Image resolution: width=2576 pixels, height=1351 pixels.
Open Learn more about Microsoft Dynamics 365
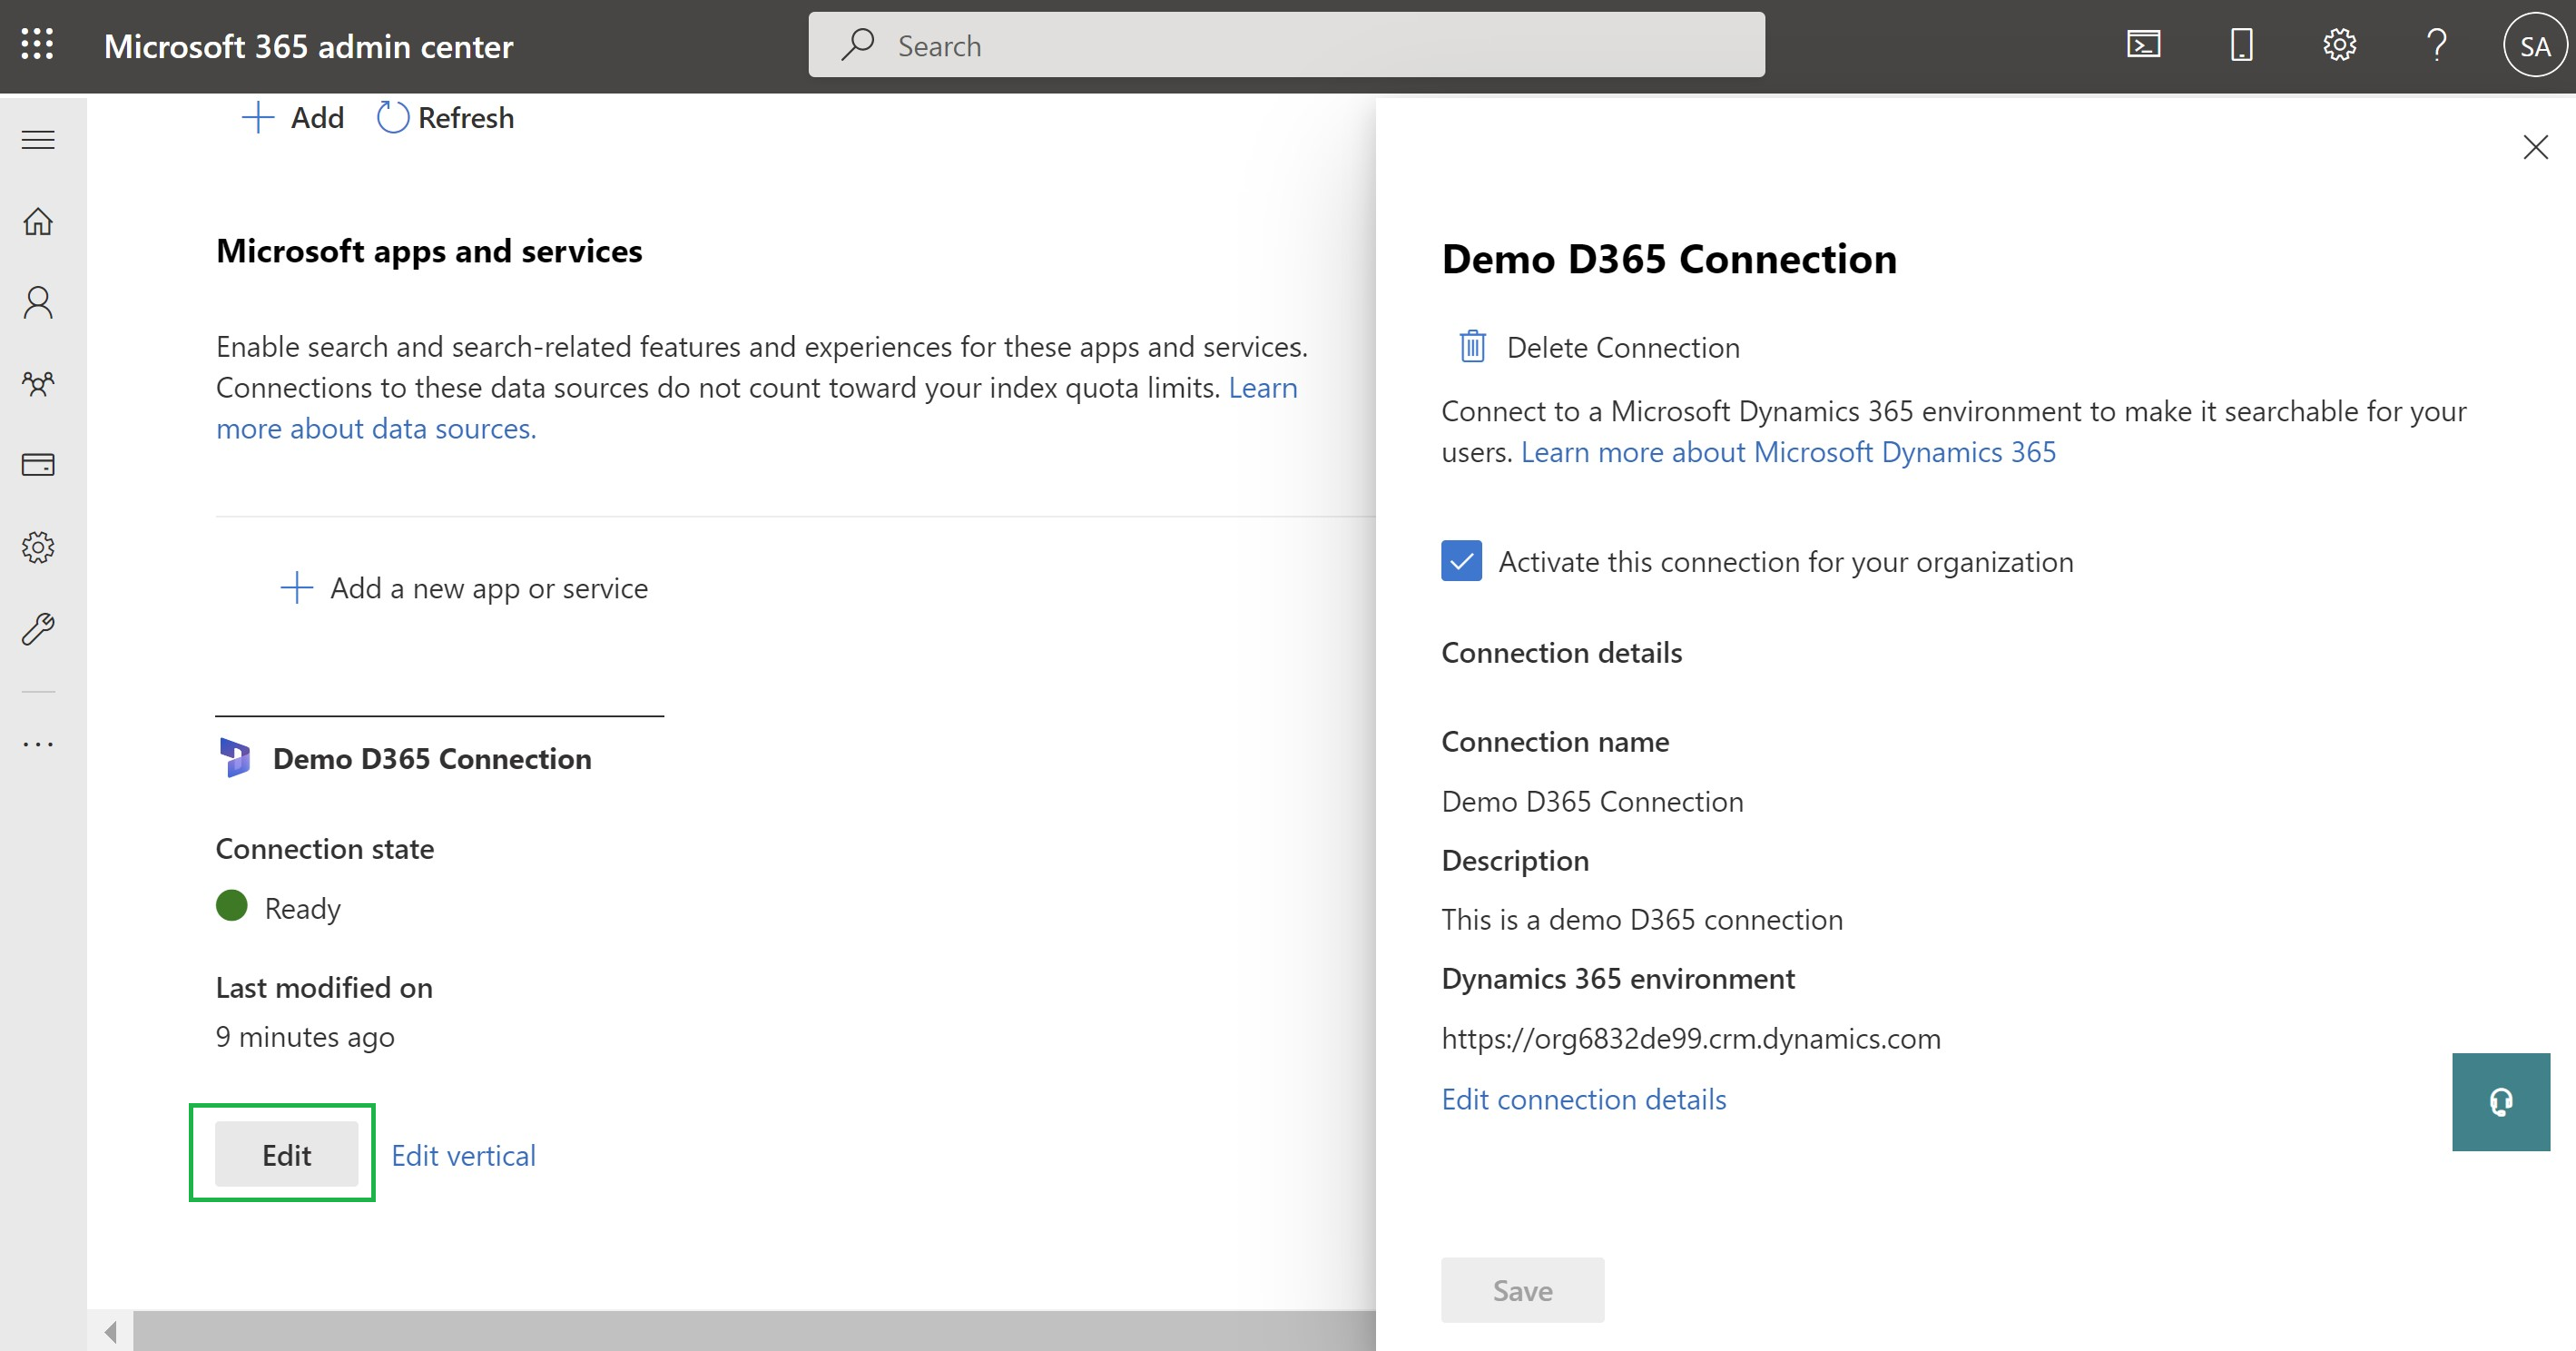click(1788, 452)
